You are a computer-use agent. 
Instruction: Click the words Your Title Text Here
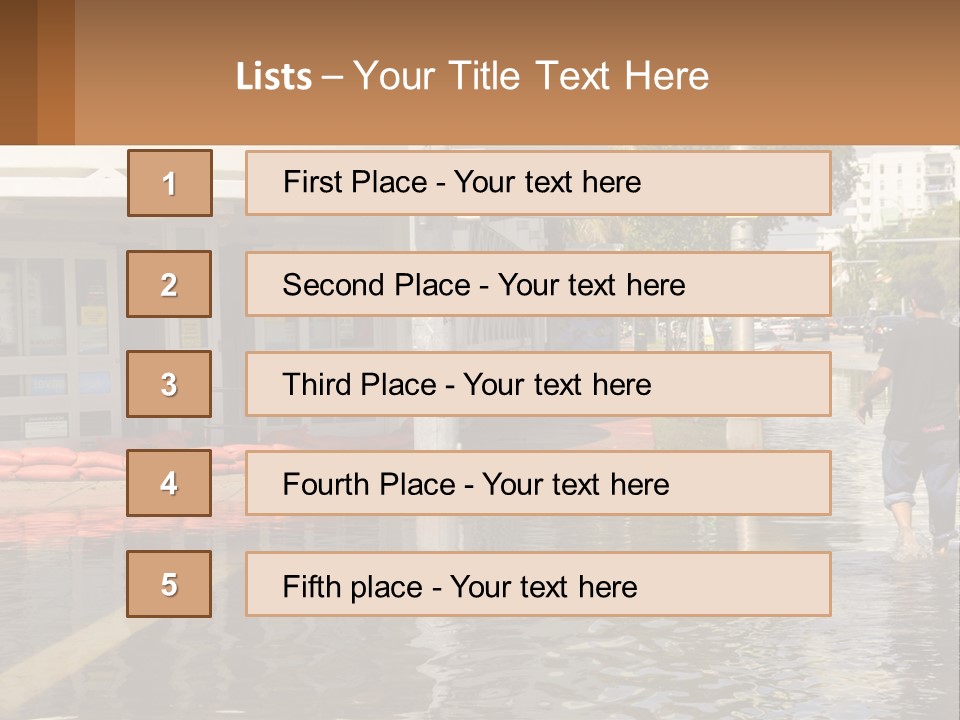point(531,76)
